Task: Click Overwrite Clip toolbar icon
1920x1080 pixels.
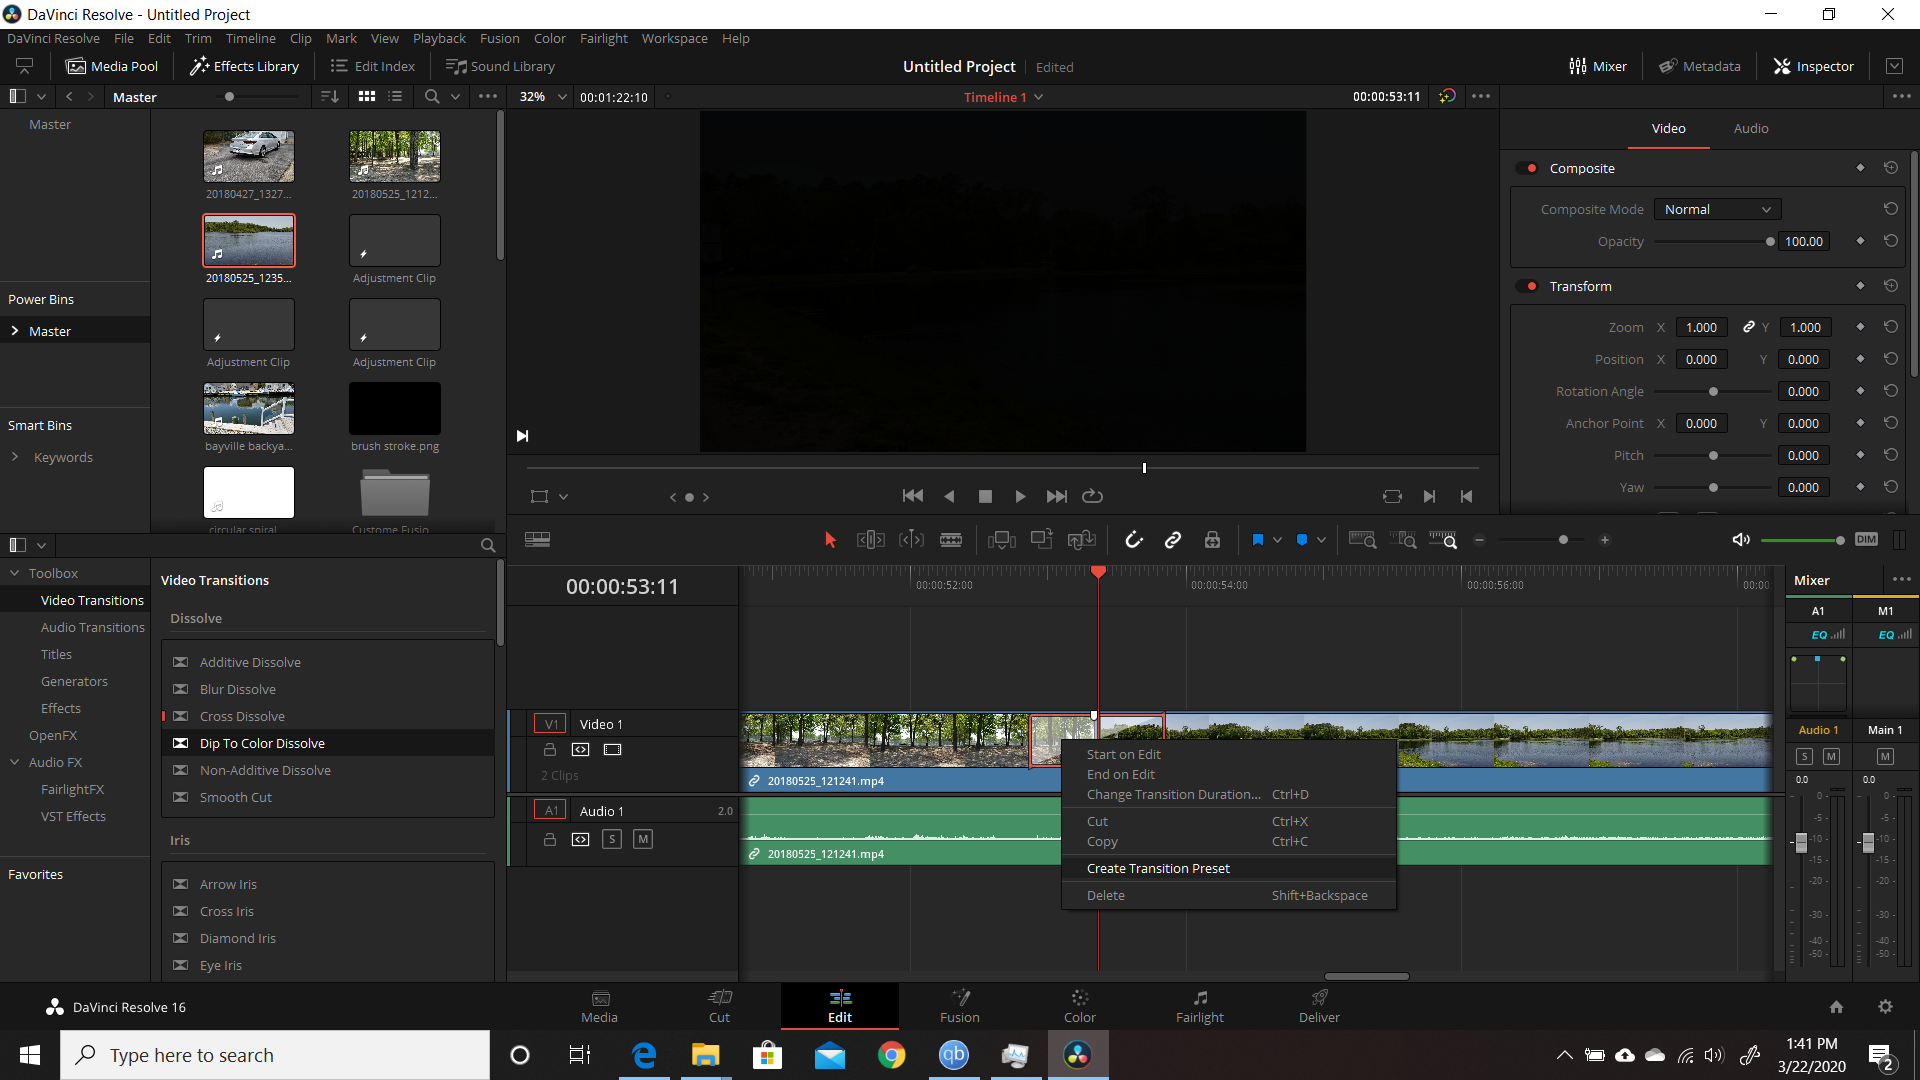Action: pyautogui.click(x=1041, y=540)
